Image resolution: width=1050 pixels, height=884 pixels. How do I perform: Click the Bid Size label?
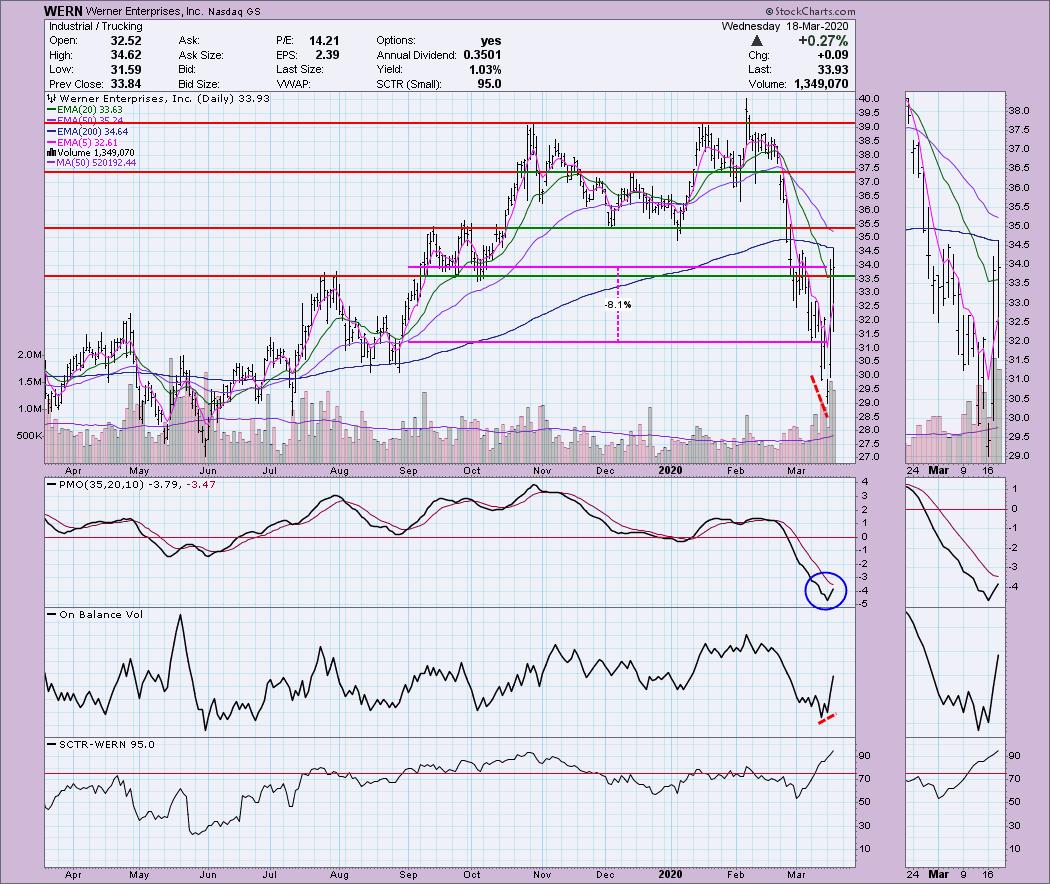(199, 84)
